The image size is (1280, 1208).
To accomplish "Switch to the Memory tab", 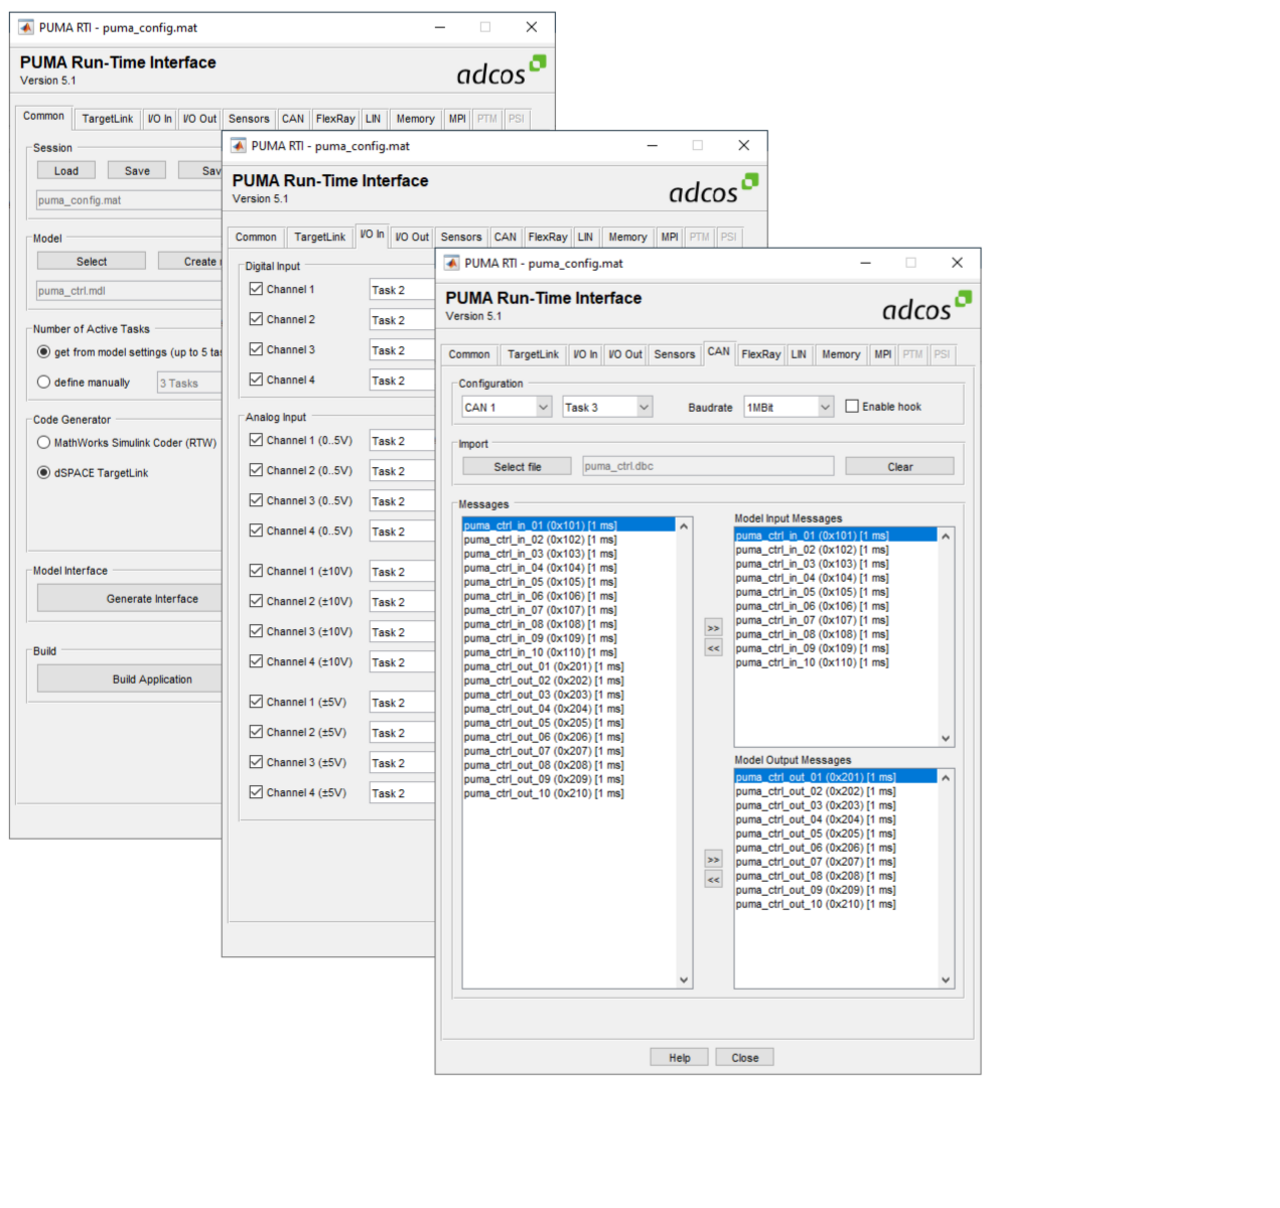I will (840, 354).
